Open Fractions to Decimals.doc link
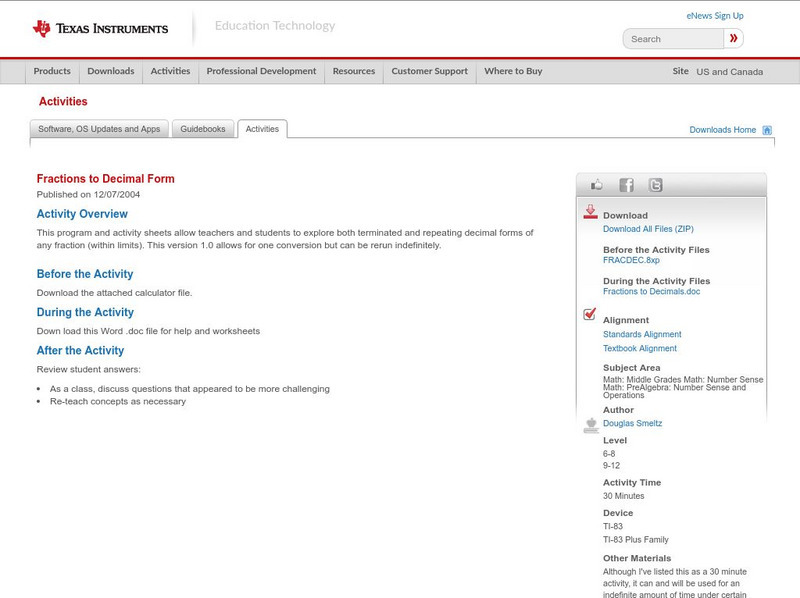Screen dimensions: 800x598 [x=652, y=291]
